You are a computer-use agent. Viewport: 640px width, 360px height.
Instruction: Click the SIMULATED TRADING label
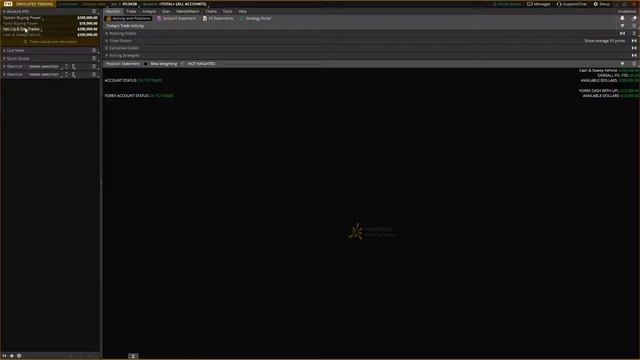34,4
